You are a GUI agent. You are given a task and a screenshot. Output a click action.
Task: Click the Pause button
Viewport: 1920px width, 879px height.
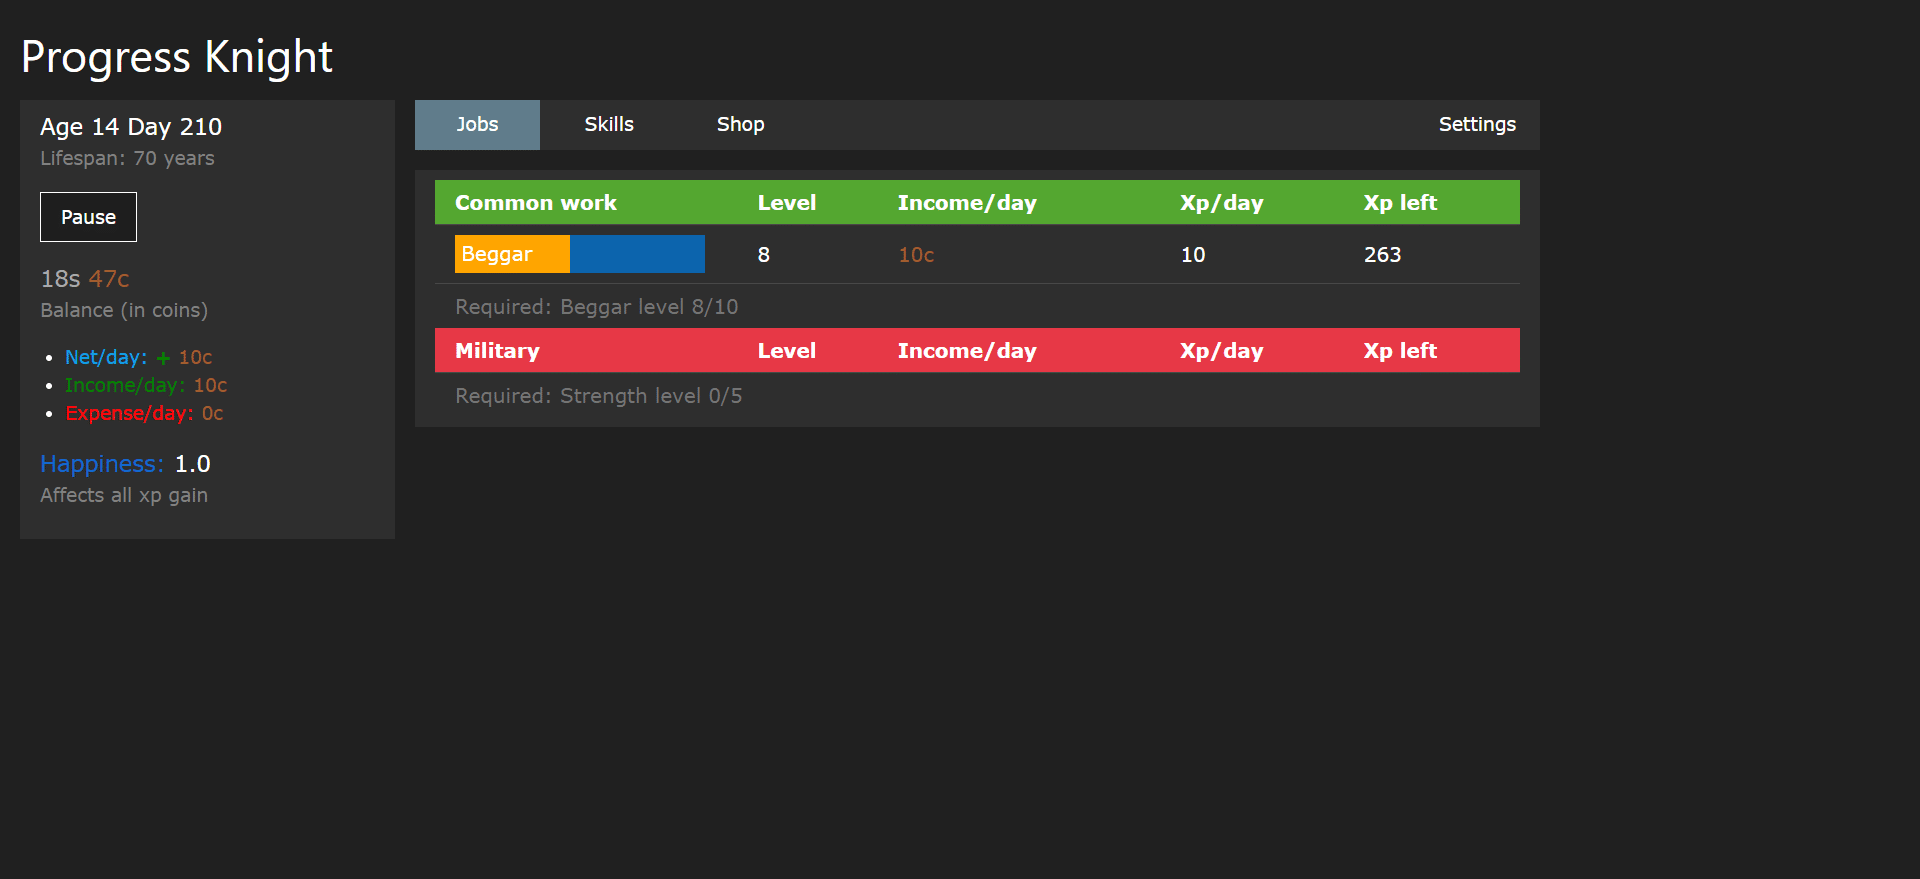pos(88,217)
